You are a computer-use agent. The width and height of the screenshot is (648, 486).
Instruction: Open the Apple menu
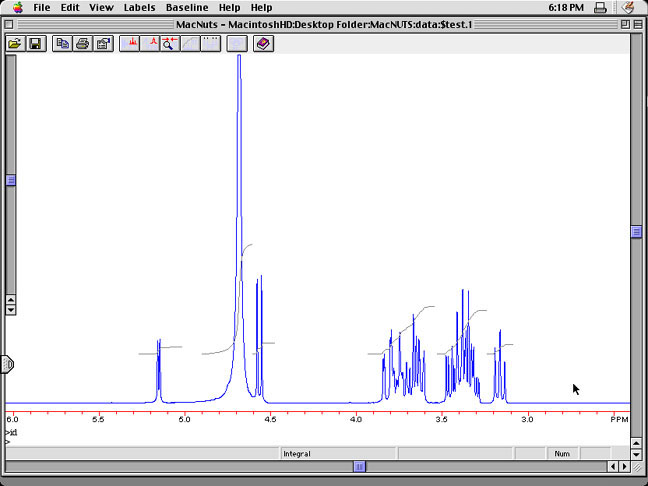[x=16, y=7]
